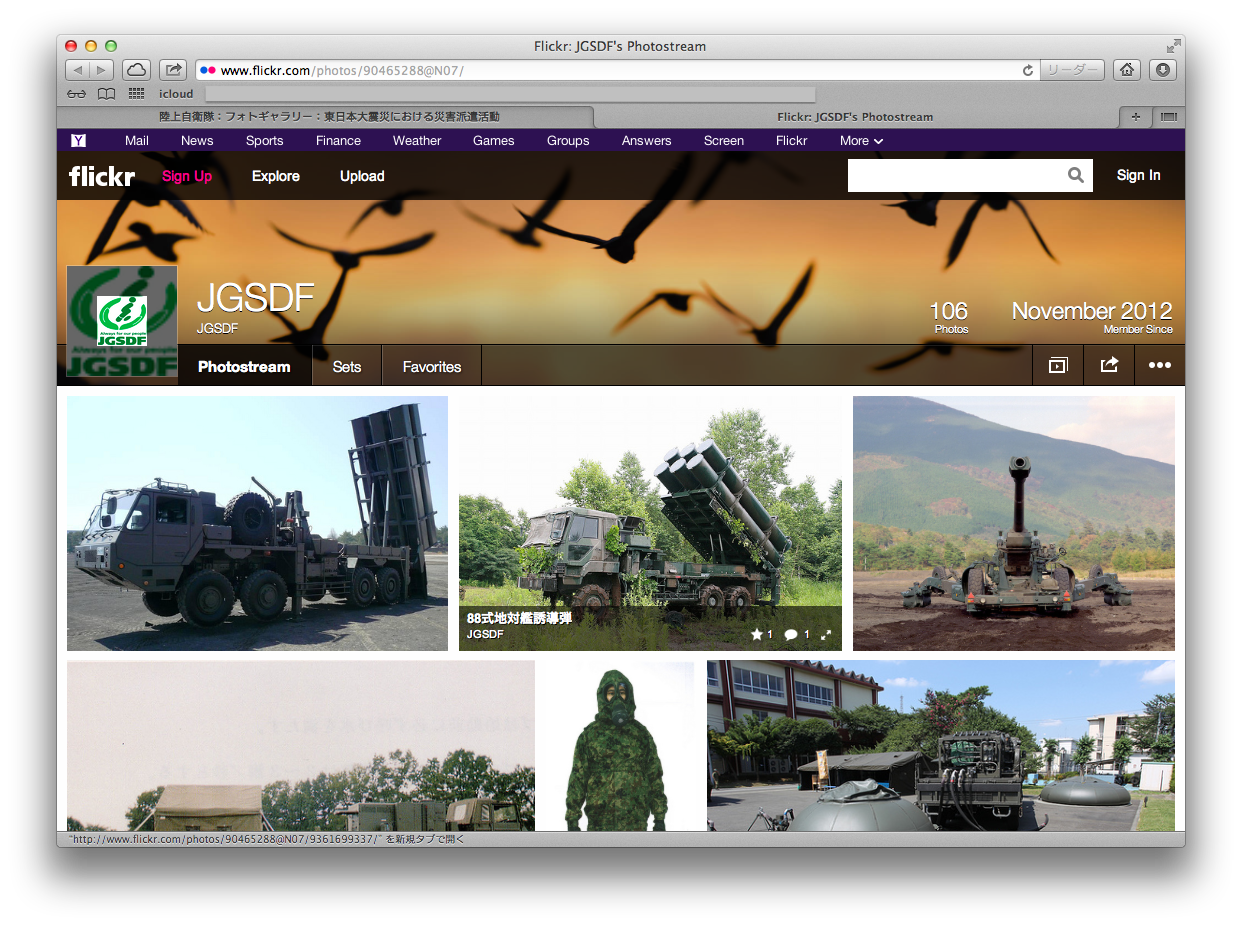Click the Upload link
Viewport: 1242px width, 926px height.
tap(362, 176)
